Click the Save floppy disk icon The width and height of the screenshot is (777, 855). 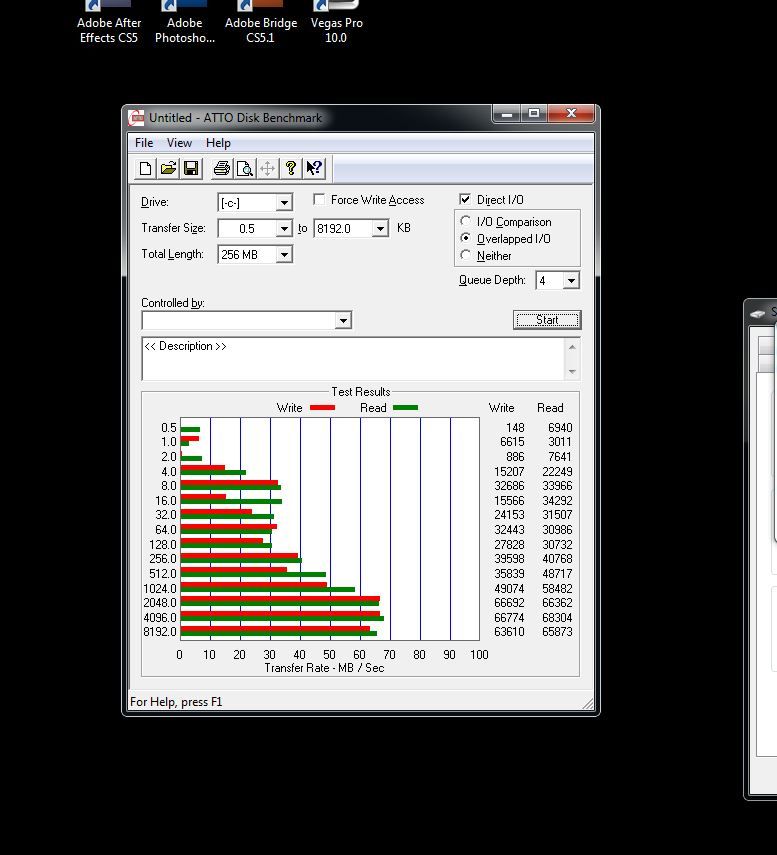pos(191,169)
